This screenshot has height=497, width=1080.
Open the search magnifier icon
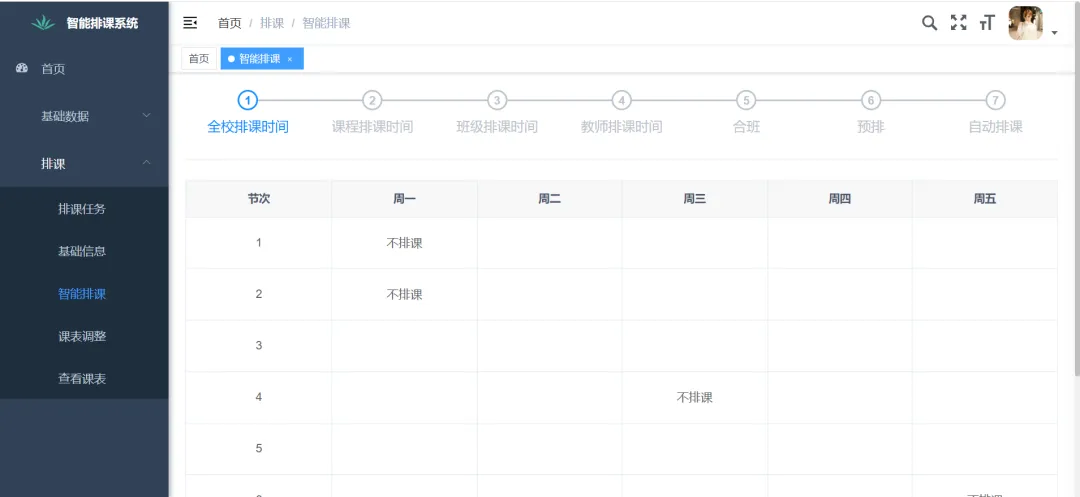click(x=929, y=23)
